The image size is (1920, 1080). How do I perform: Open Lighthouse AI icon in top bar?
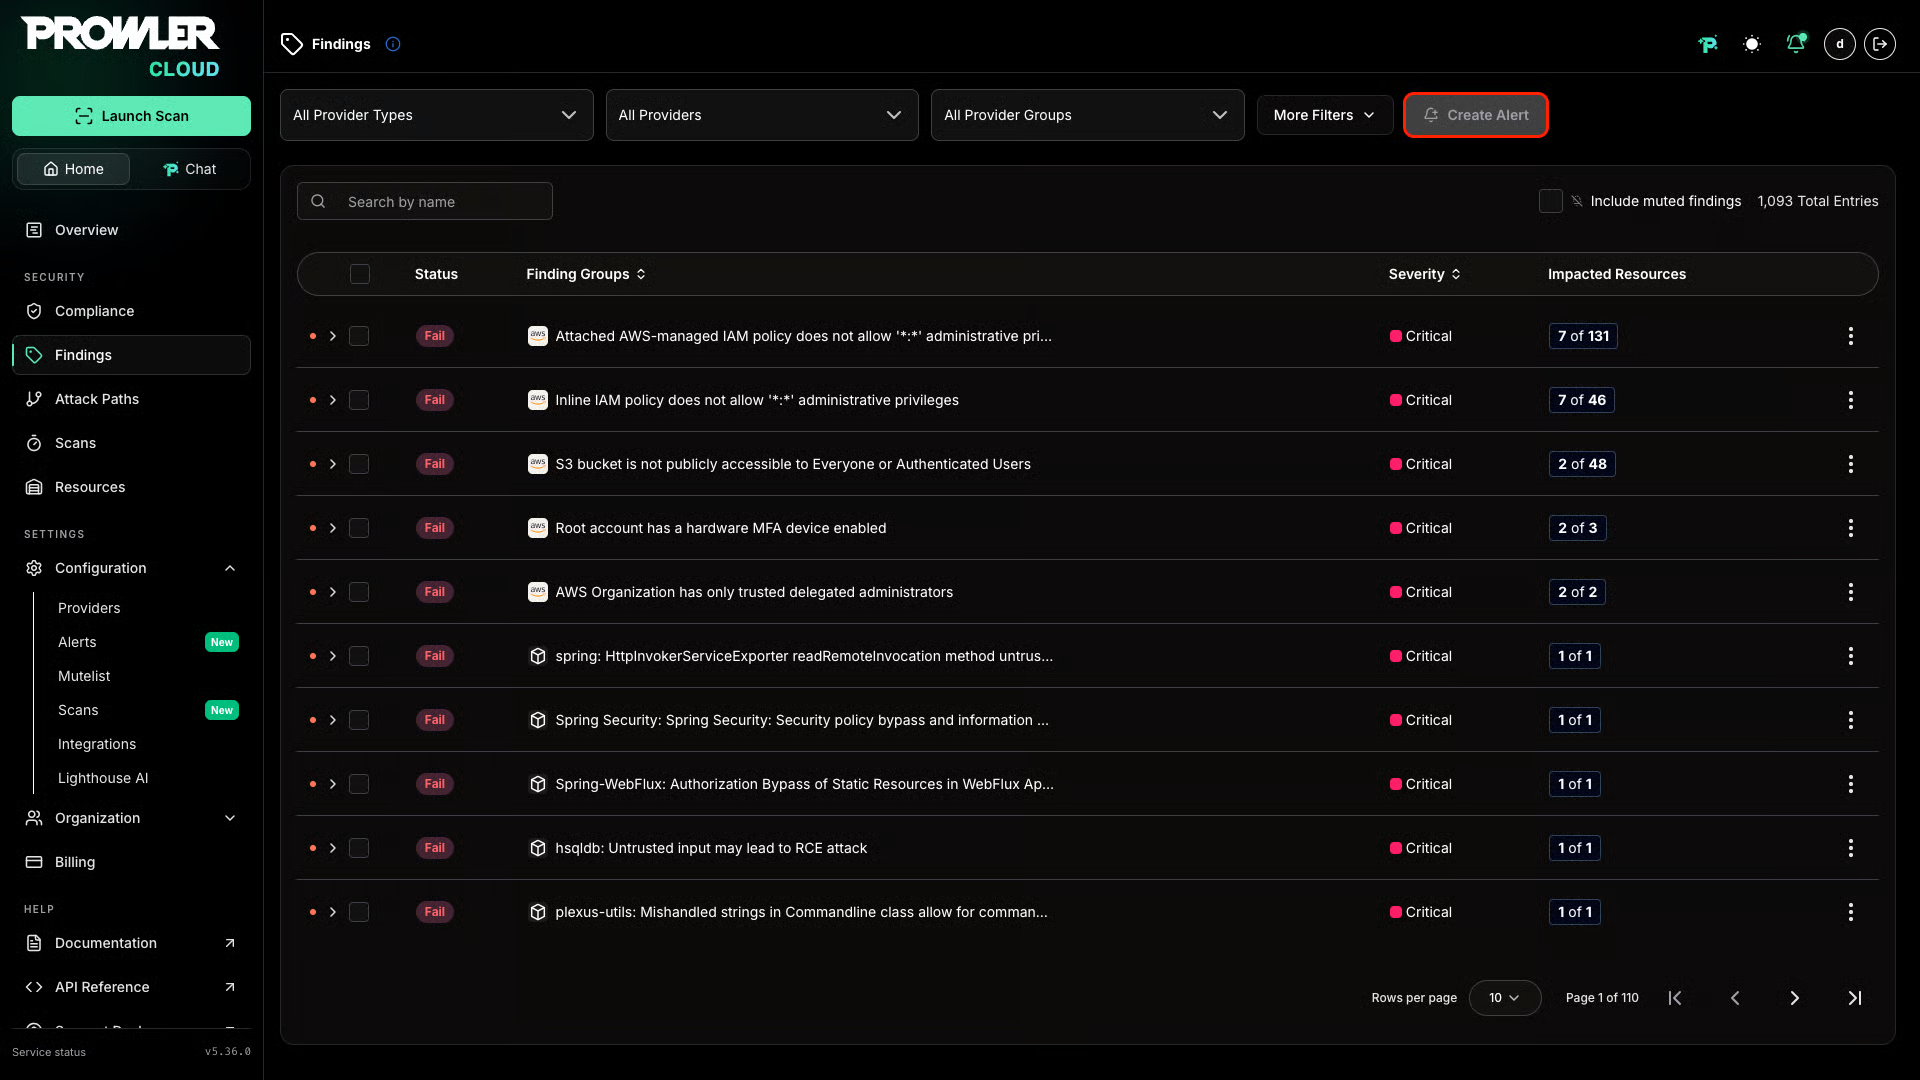(x=1708, y=44)
